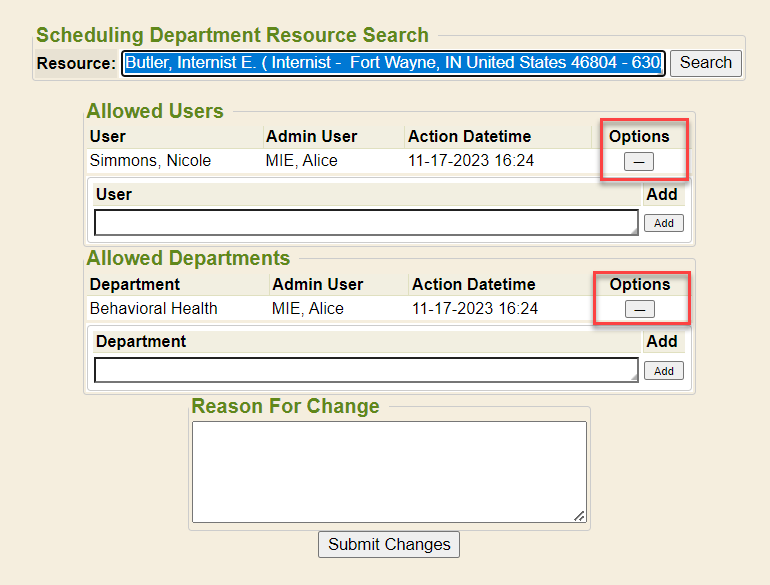Click the User entry field under Allowed Users

pyautogui.click(x=365, y=222)
